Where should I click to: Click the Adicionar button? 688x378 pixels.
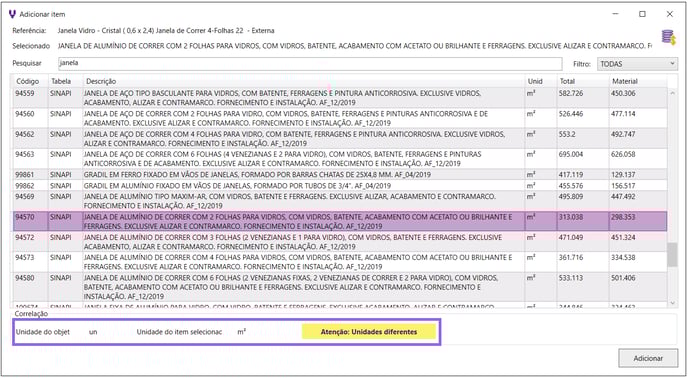pyautogui.click(x=648, y=358)
